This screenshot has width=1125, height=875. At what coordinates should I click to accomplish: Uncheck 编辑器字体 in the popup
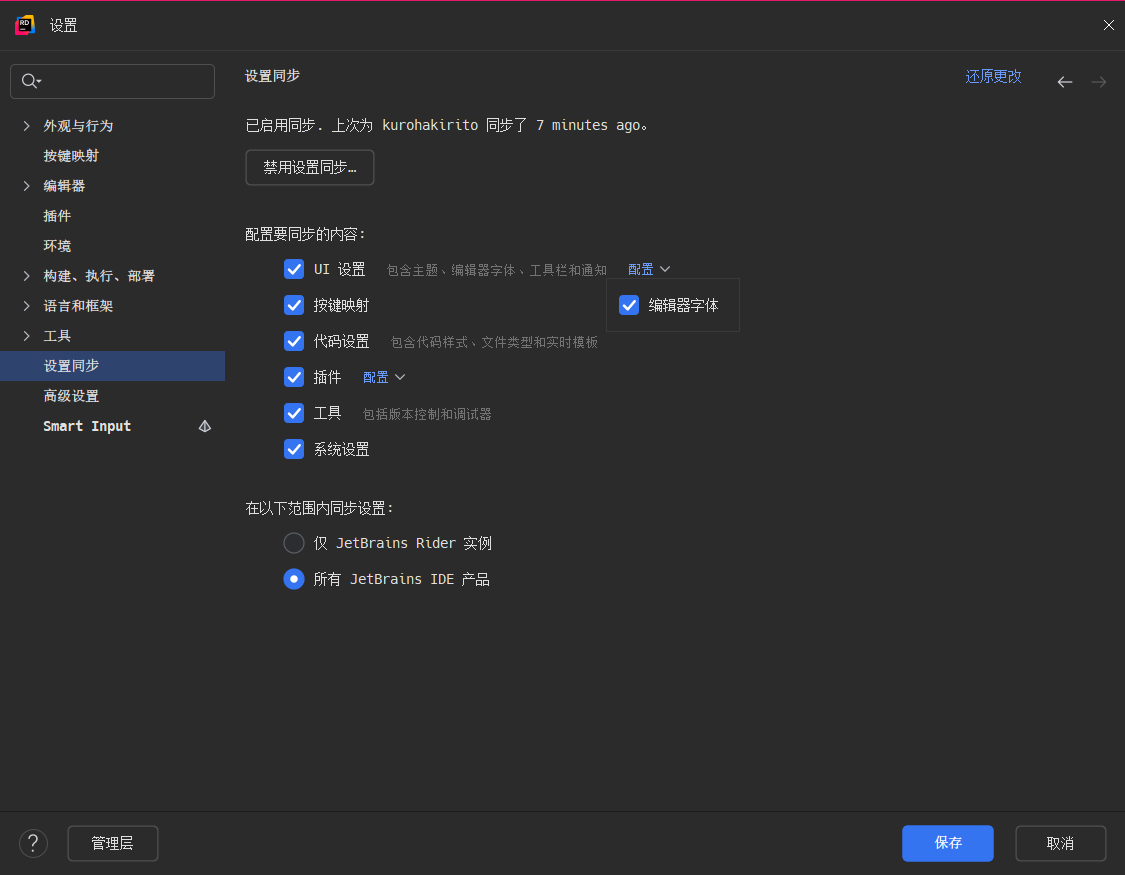tap(629, 305)
